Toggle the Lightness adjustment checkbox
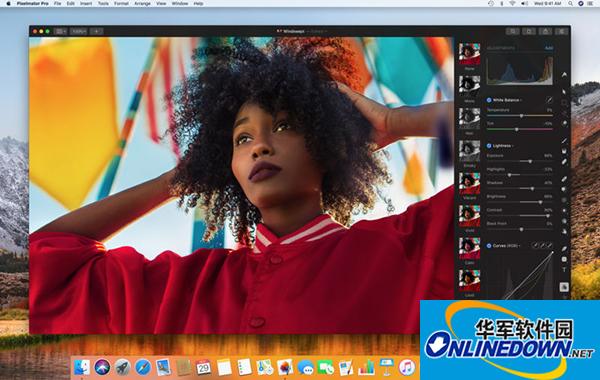 pyautogui.click(x=489, y=146)
